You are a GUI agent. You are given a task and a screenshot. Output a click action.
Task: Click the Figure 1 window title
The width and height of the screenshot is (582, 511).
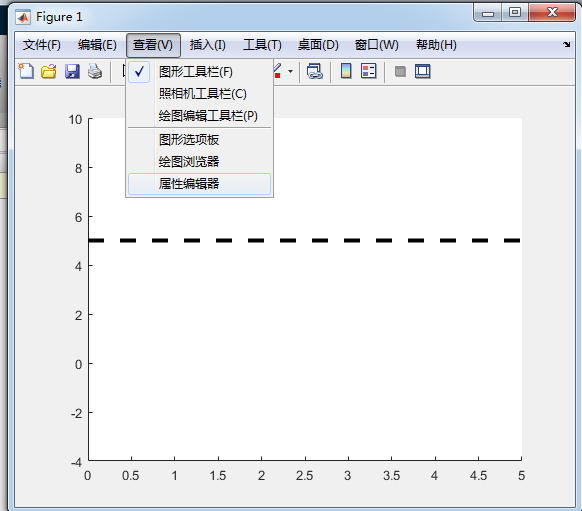pyautogui.click(x=59, y=17)
